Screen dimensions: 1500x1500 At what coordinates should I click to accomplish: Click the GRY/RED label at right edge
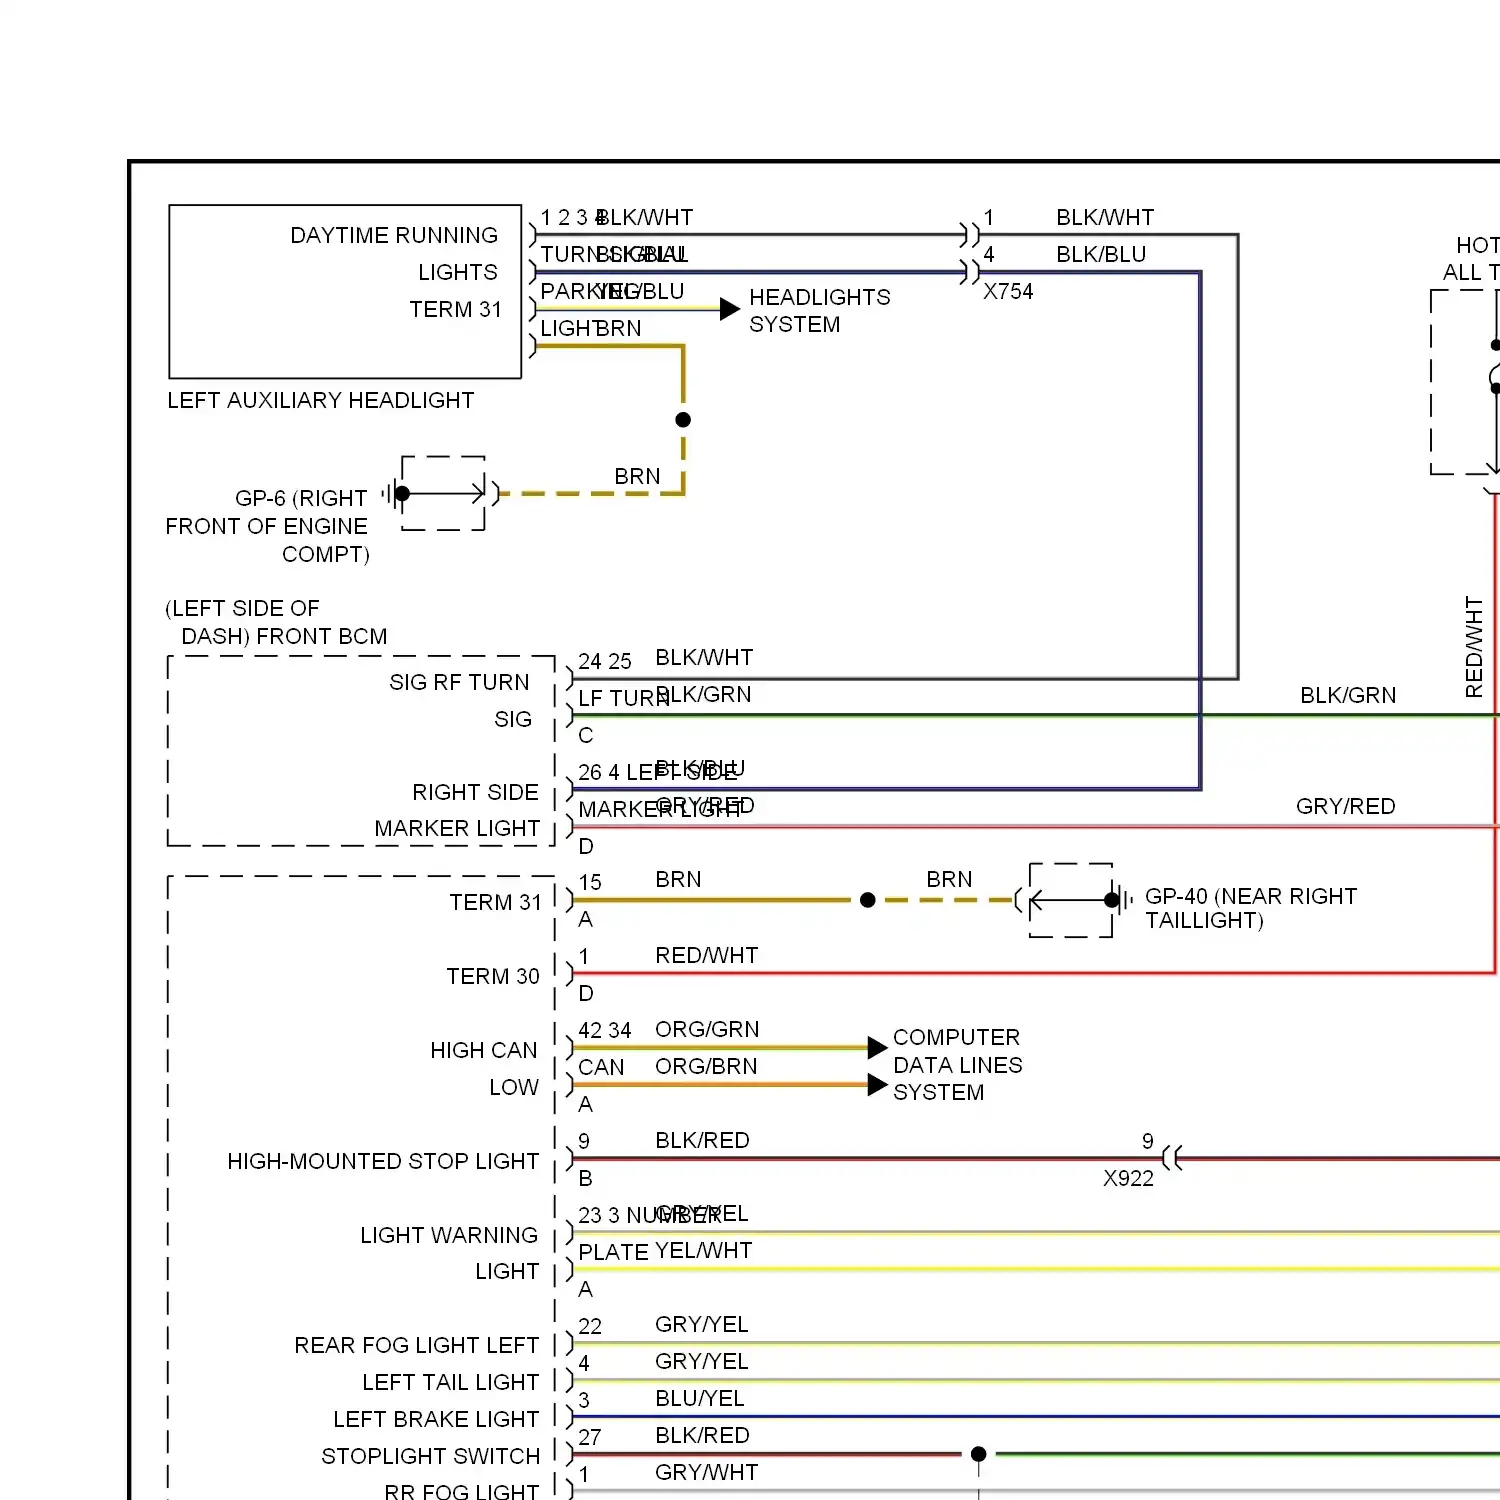[1346, 806]
